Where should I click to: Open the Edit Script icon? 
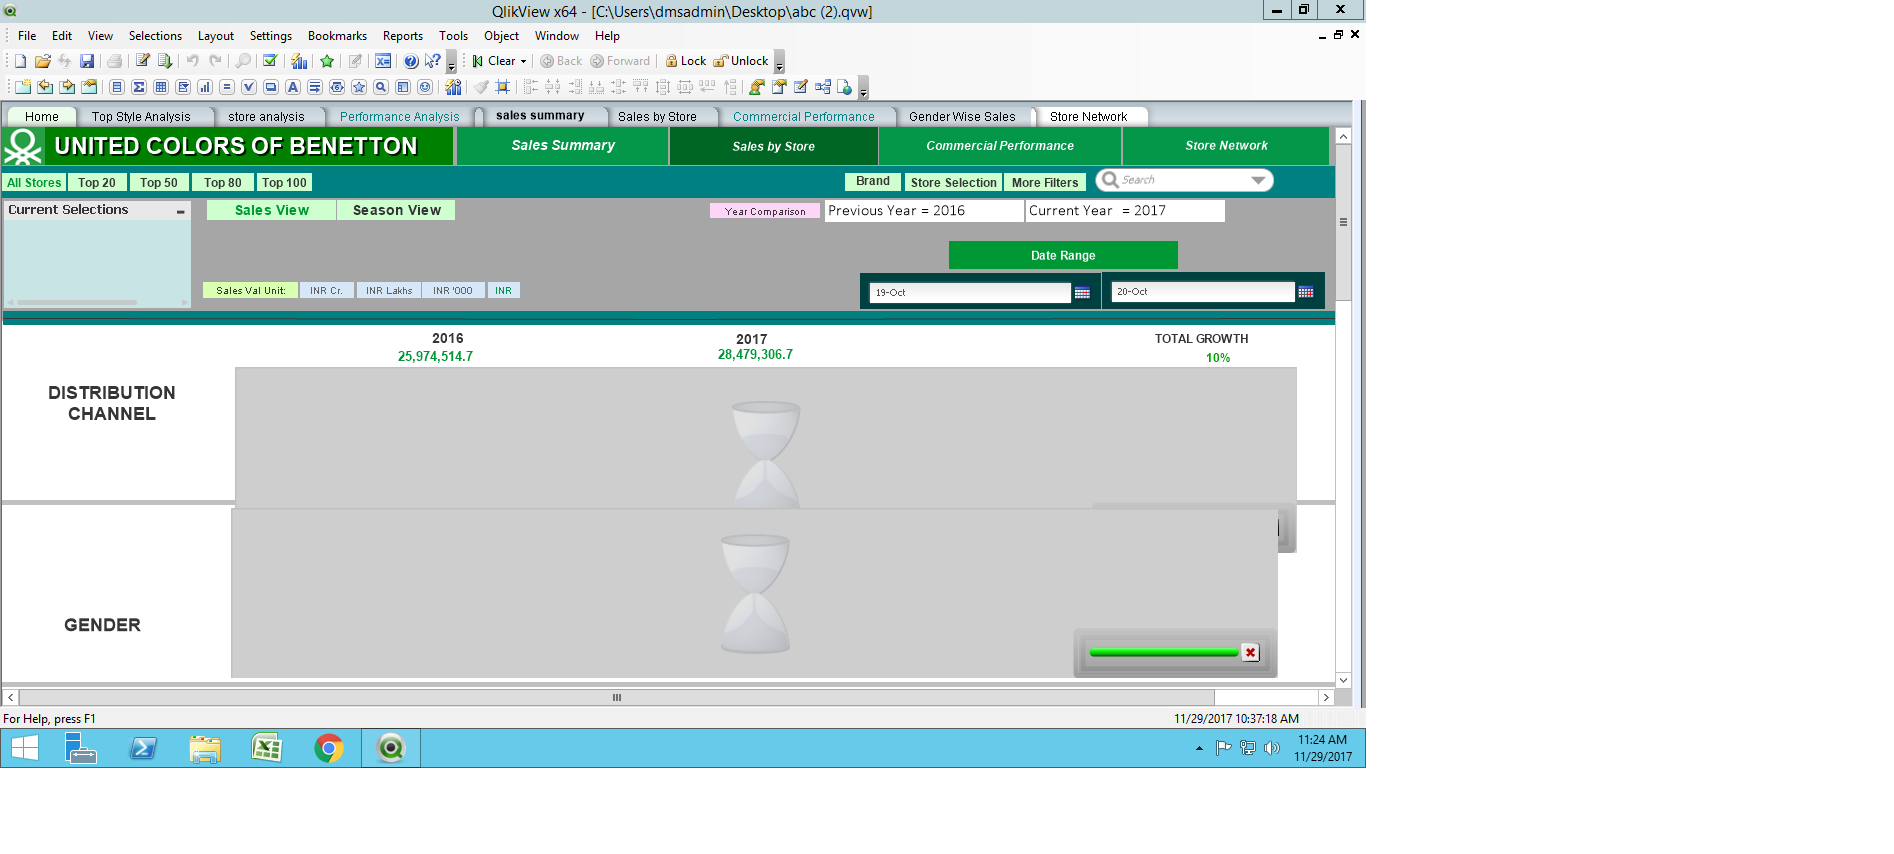(x=142, y=61)
